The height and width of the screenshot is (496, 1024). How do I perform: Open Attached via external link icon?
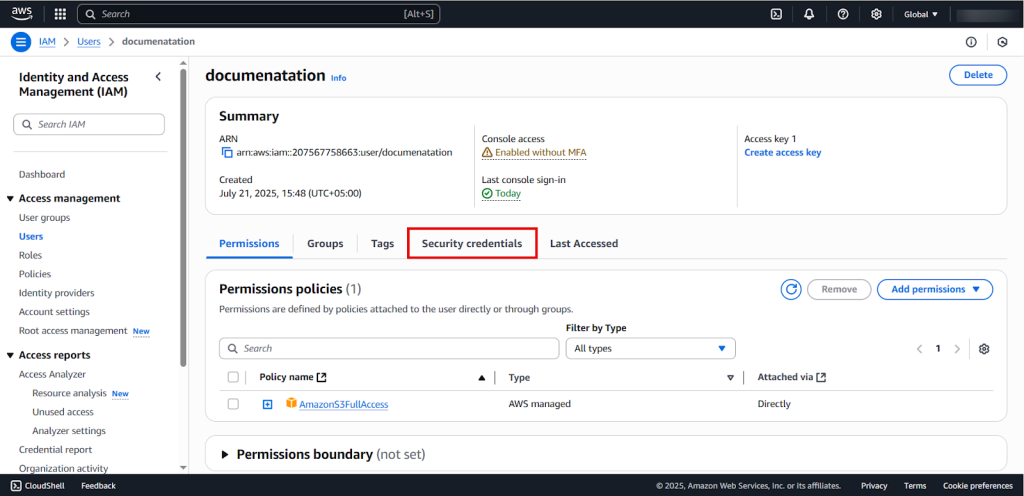[x=821, y=377]
